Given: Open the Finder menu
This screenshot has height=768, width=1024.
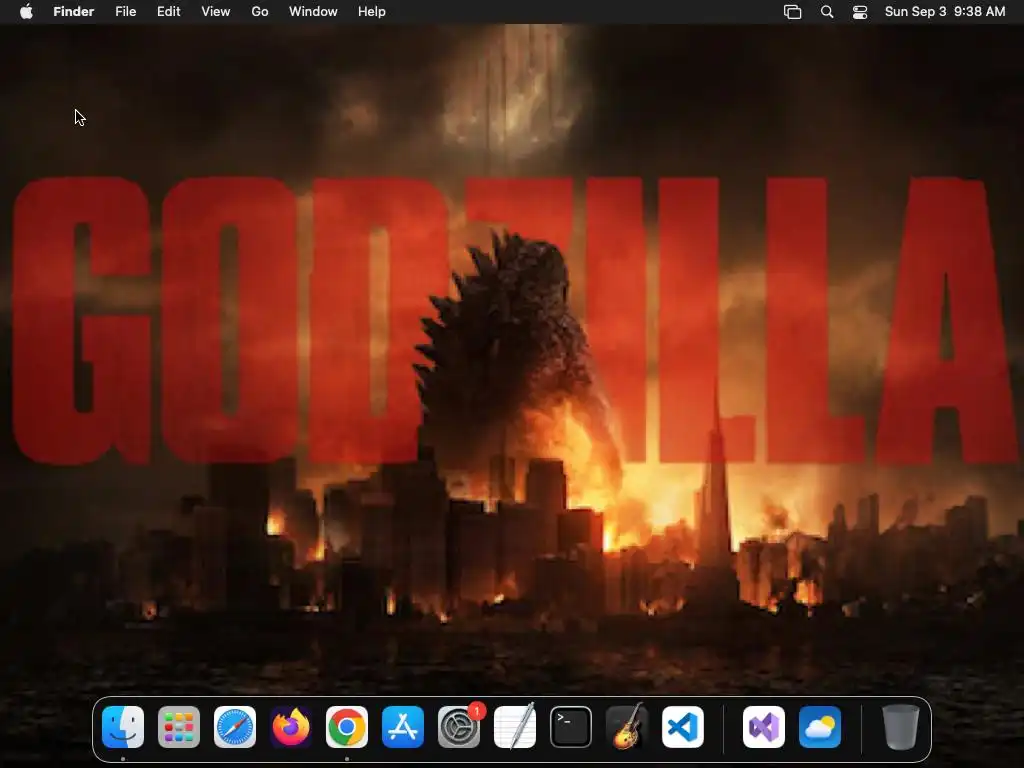Looking at the screenshot, I should click(74, 12).
